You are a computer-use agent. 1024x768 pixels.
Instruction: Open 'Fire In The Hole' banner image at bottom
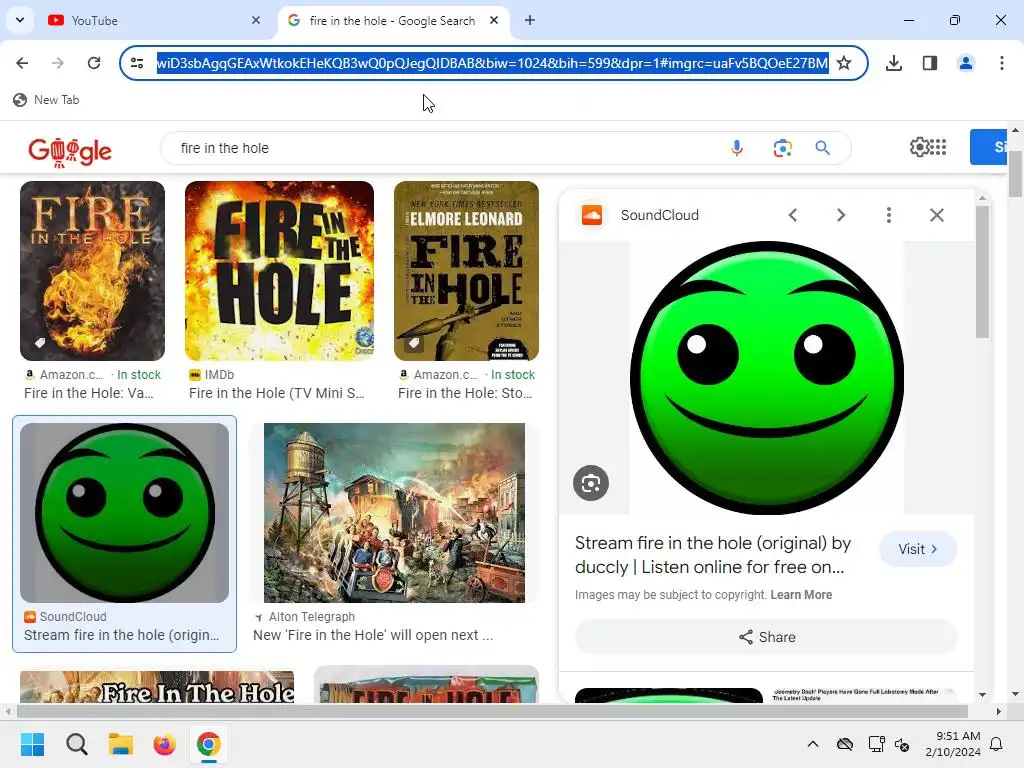tap(157, 687)
